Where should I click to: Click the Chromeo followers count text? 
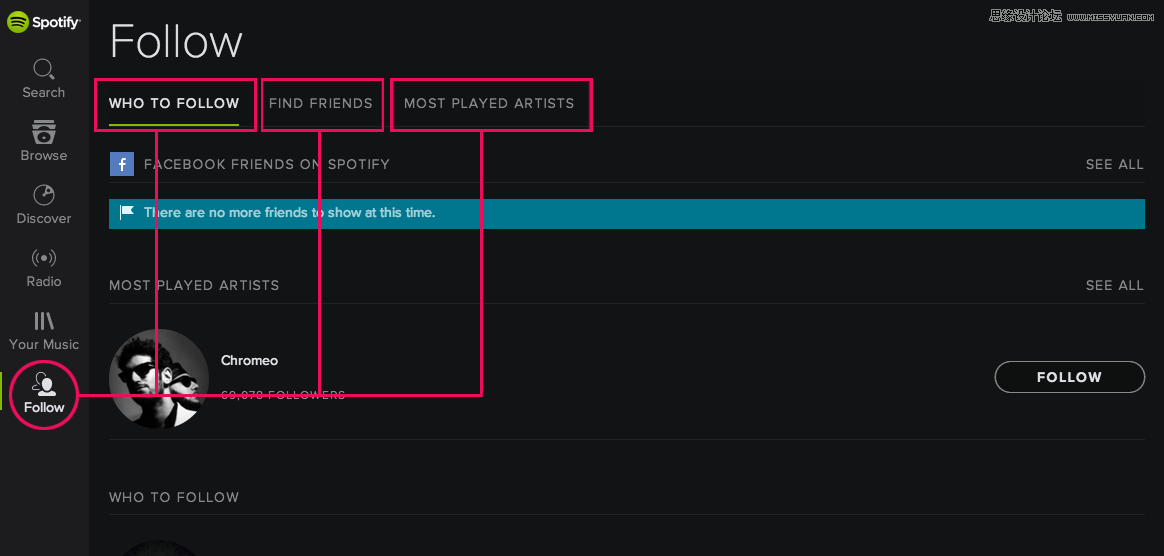pos(283,395)
